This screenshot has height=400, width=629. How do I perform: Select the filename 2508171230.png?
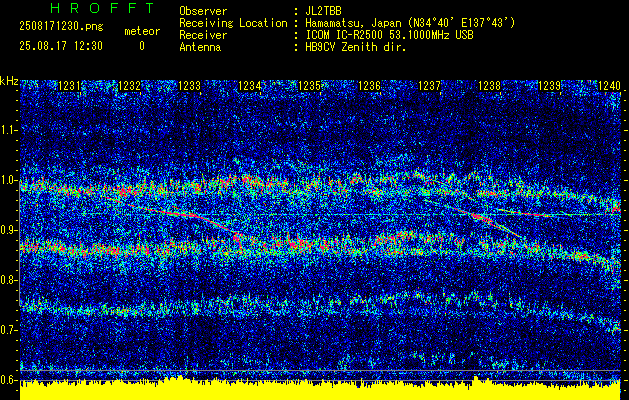point(61,27)
